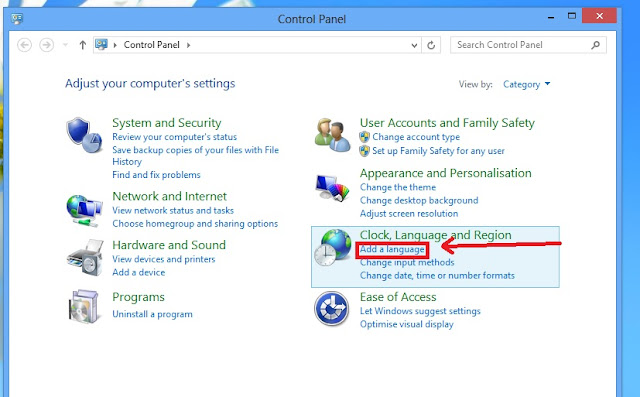Screen dimensions: 640x397
Task: Click the System and Security shield icon
Action: [x=84, y=135]
